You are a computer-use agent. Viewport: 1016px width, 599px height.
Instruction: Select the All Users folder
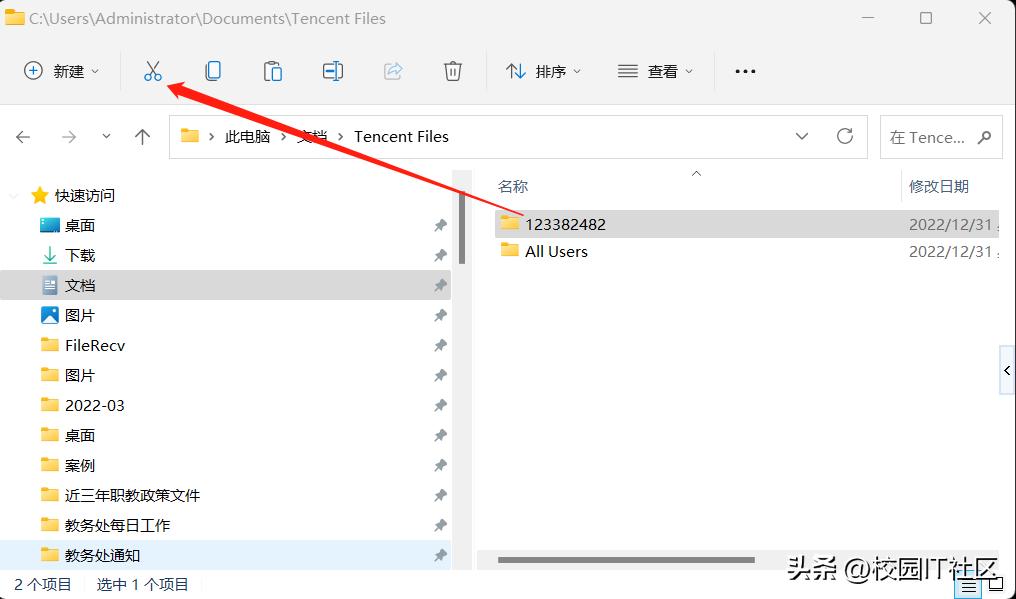[x=556, y=251]
